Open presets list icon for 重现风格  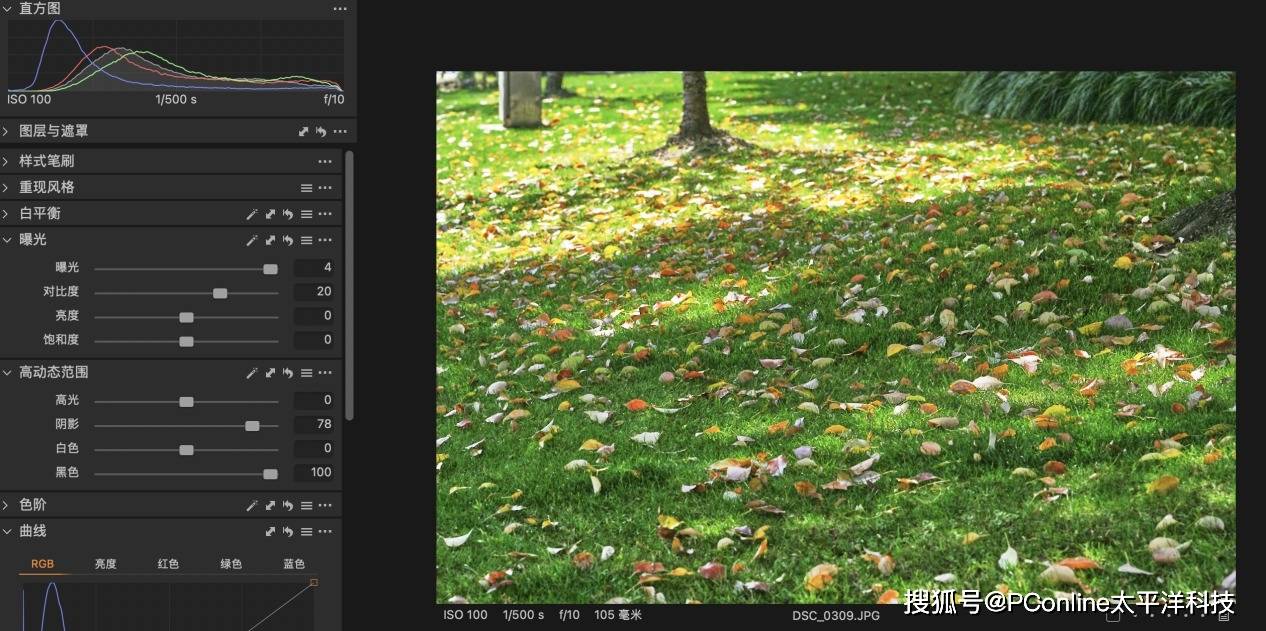[307, 188]
